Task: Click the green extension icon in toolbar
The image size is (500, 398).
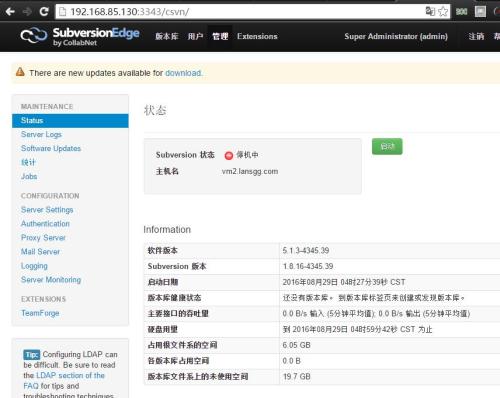Action: pyautogui.click(x=462, y=12)
